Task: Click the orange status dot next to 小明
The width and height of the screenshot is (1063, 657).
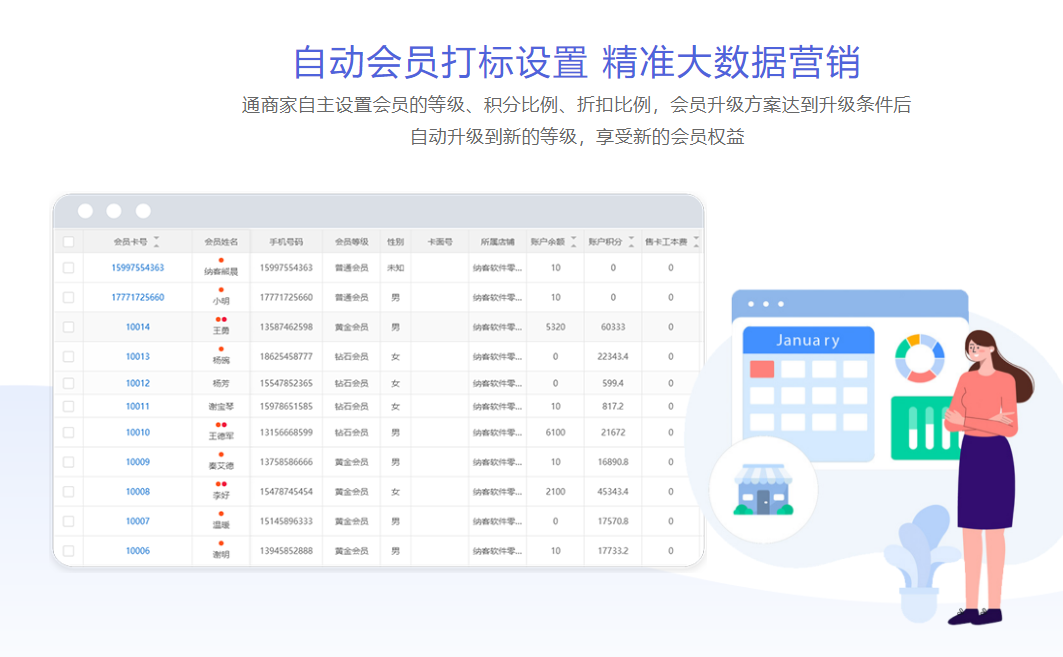Action: pos(220,292)
